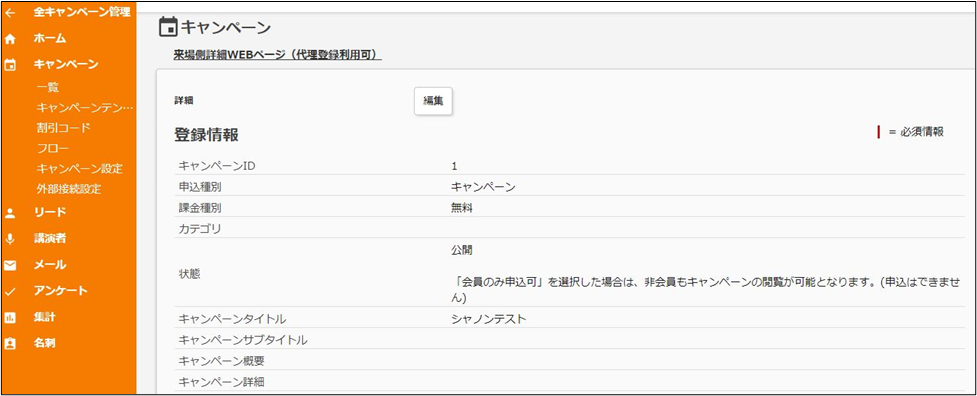The height and width of the screenshot is (396, 977).
Task: Open the 集計 menu
Action: point(44,317)
